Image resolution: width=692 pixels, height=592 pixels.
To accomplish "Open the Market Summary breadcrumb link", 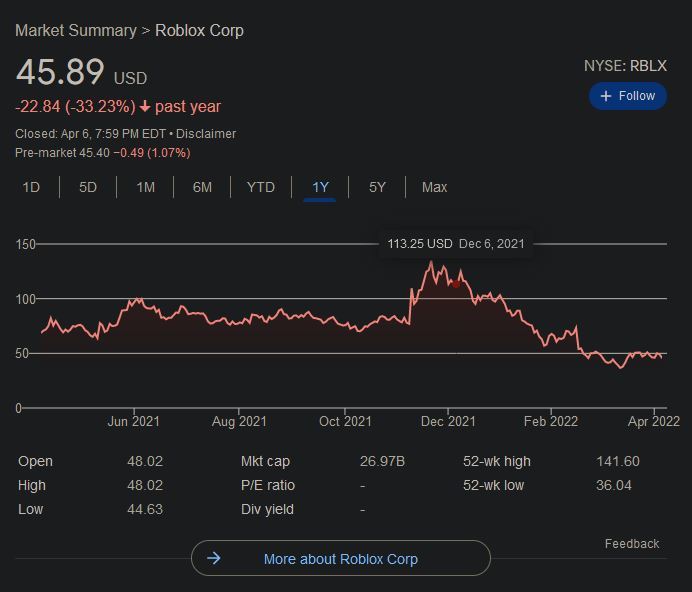I will pos(76,30).
